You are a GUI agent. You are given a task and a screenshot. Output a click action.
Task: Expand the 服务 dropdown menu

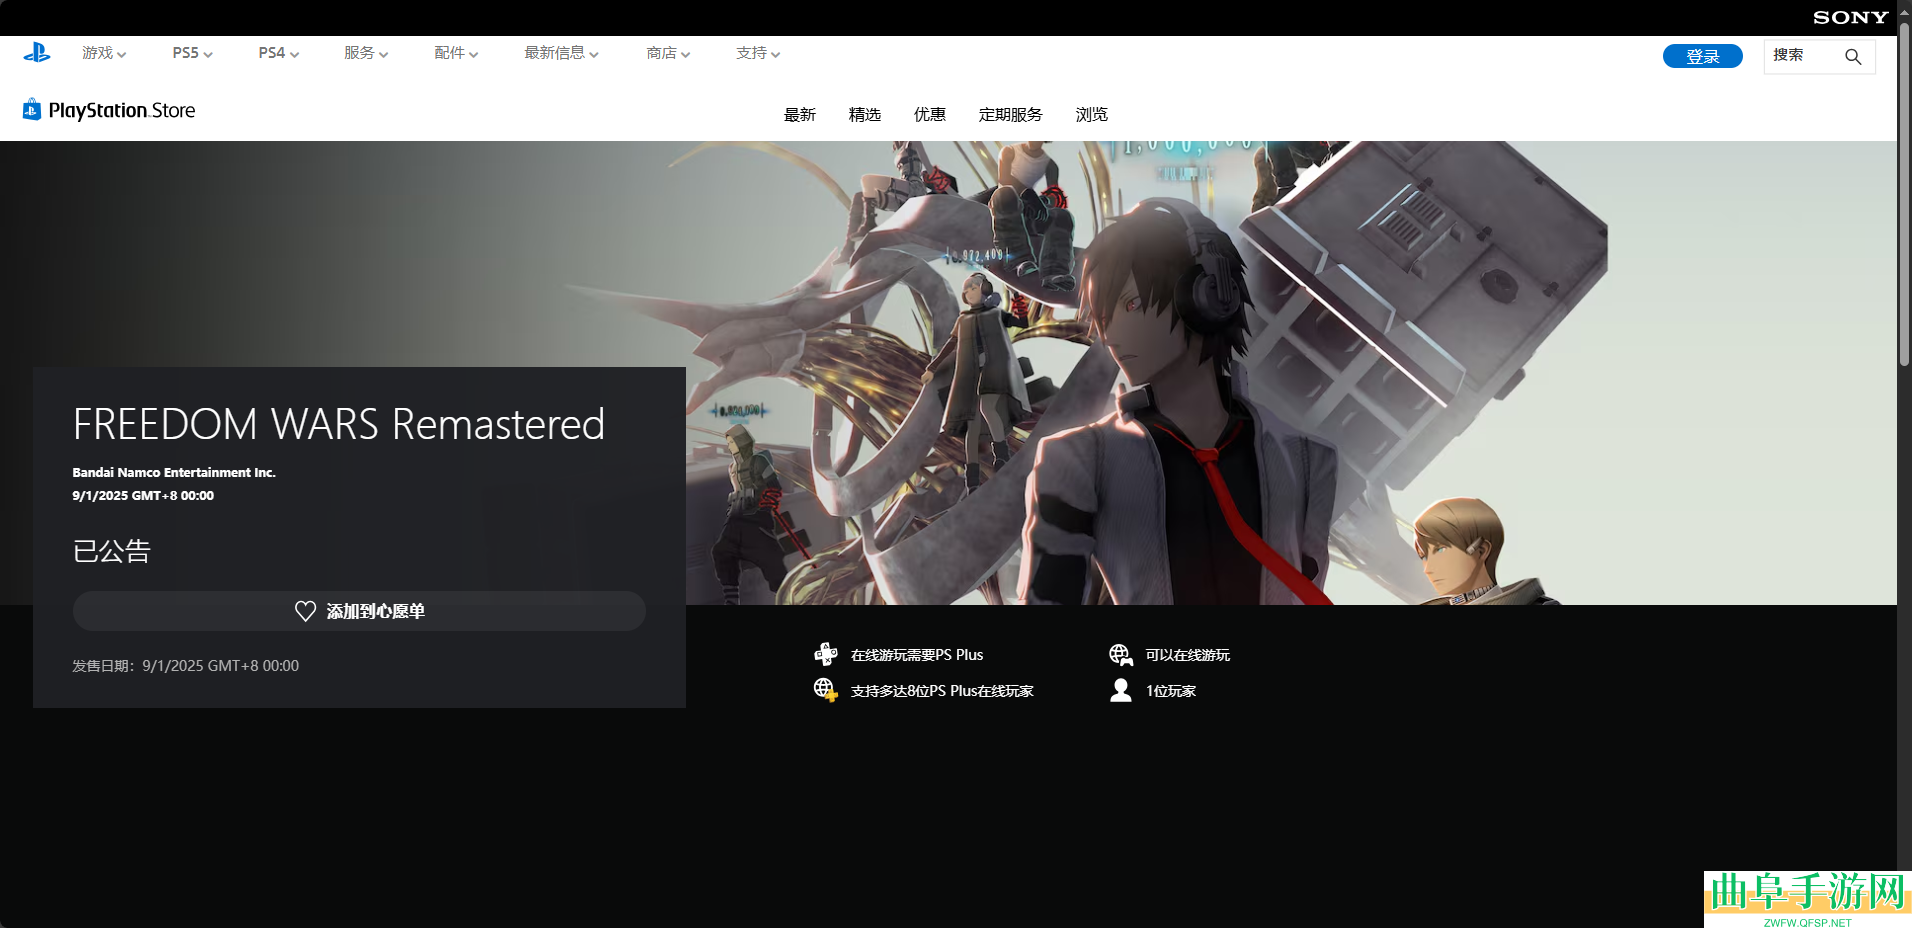[x=366, y=53]
